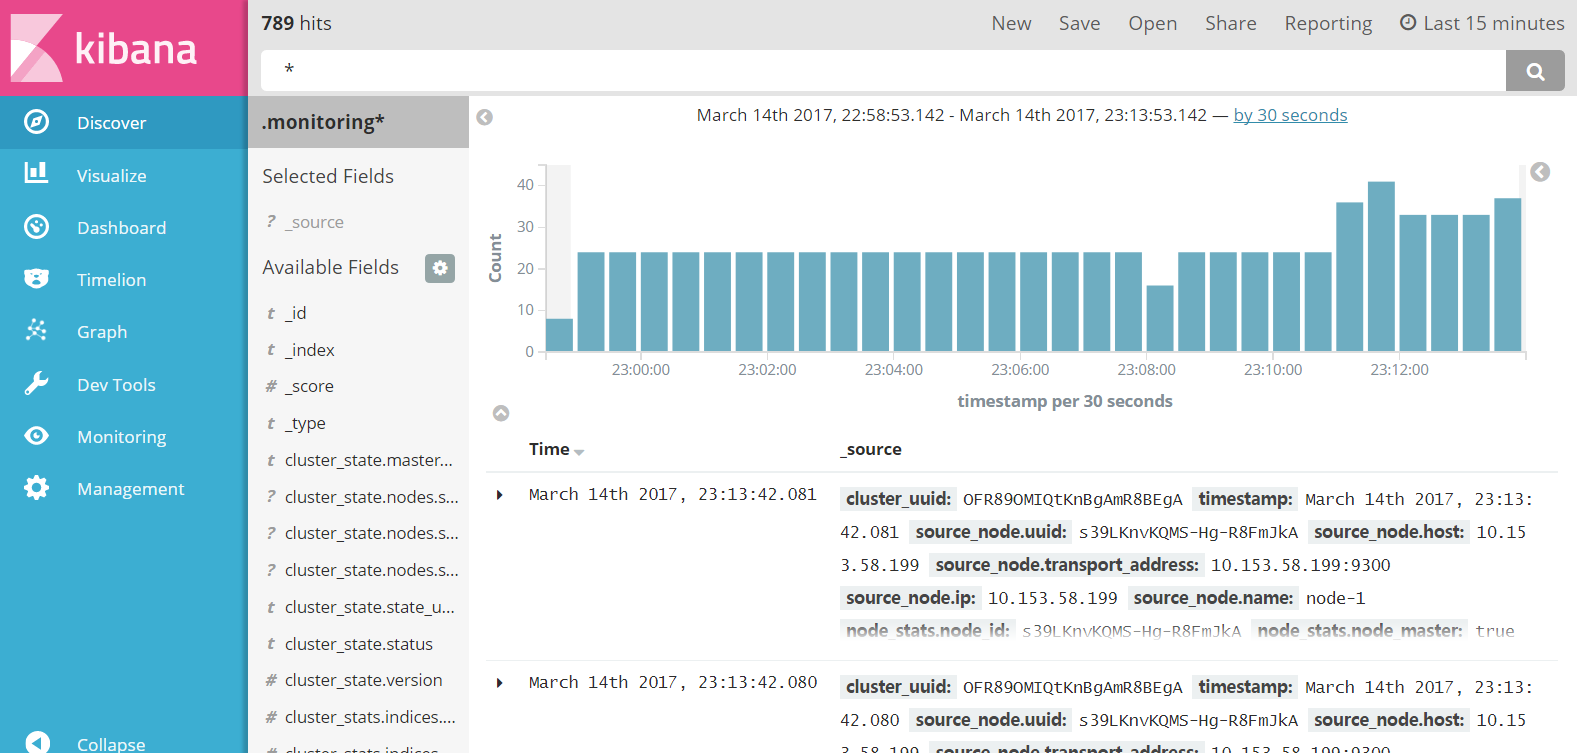This screenshot has width=1577, height=753.
Task: Select Timelion label in sidebar
Action: click(x=111, y=279)
